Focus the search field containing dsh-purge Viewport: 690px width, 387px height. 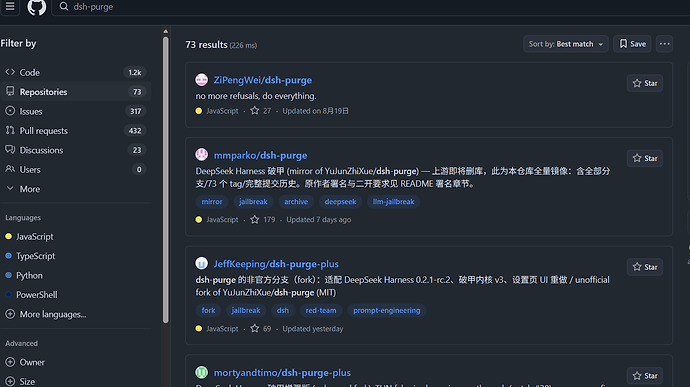371,7
